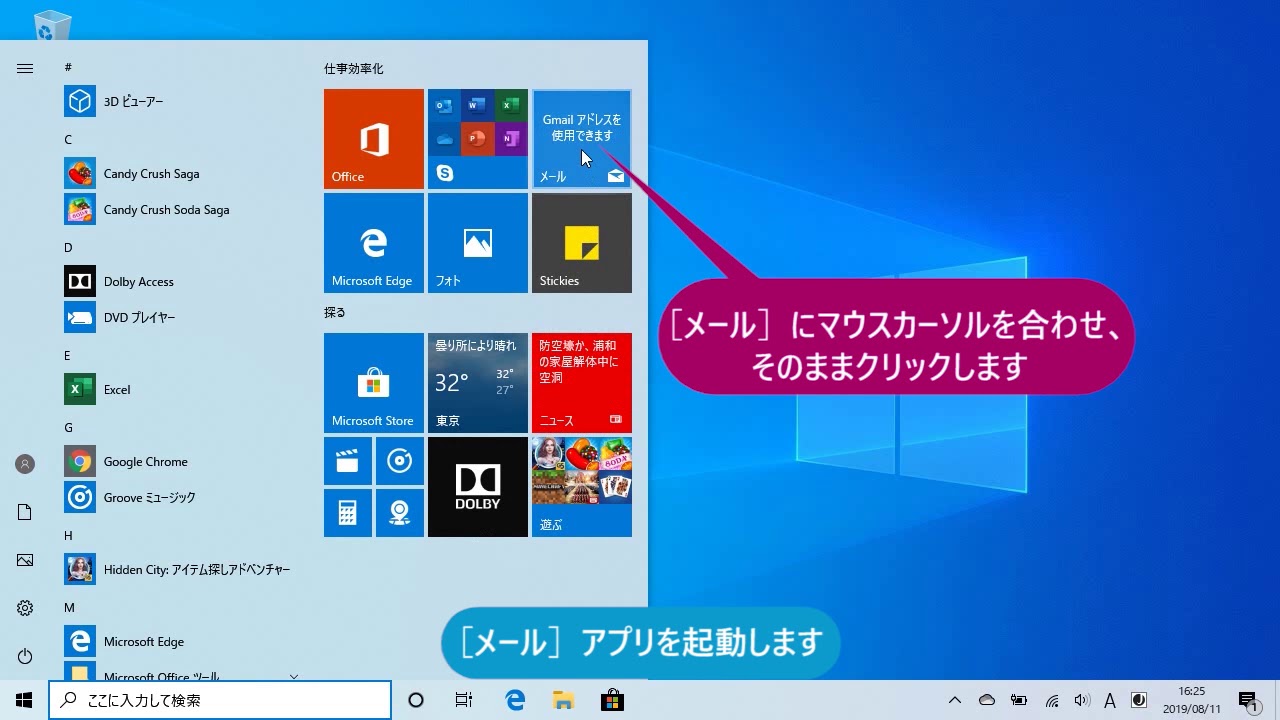1280x720 pixels.
Task: Click the letter M section header
Action: coord(69,608)
